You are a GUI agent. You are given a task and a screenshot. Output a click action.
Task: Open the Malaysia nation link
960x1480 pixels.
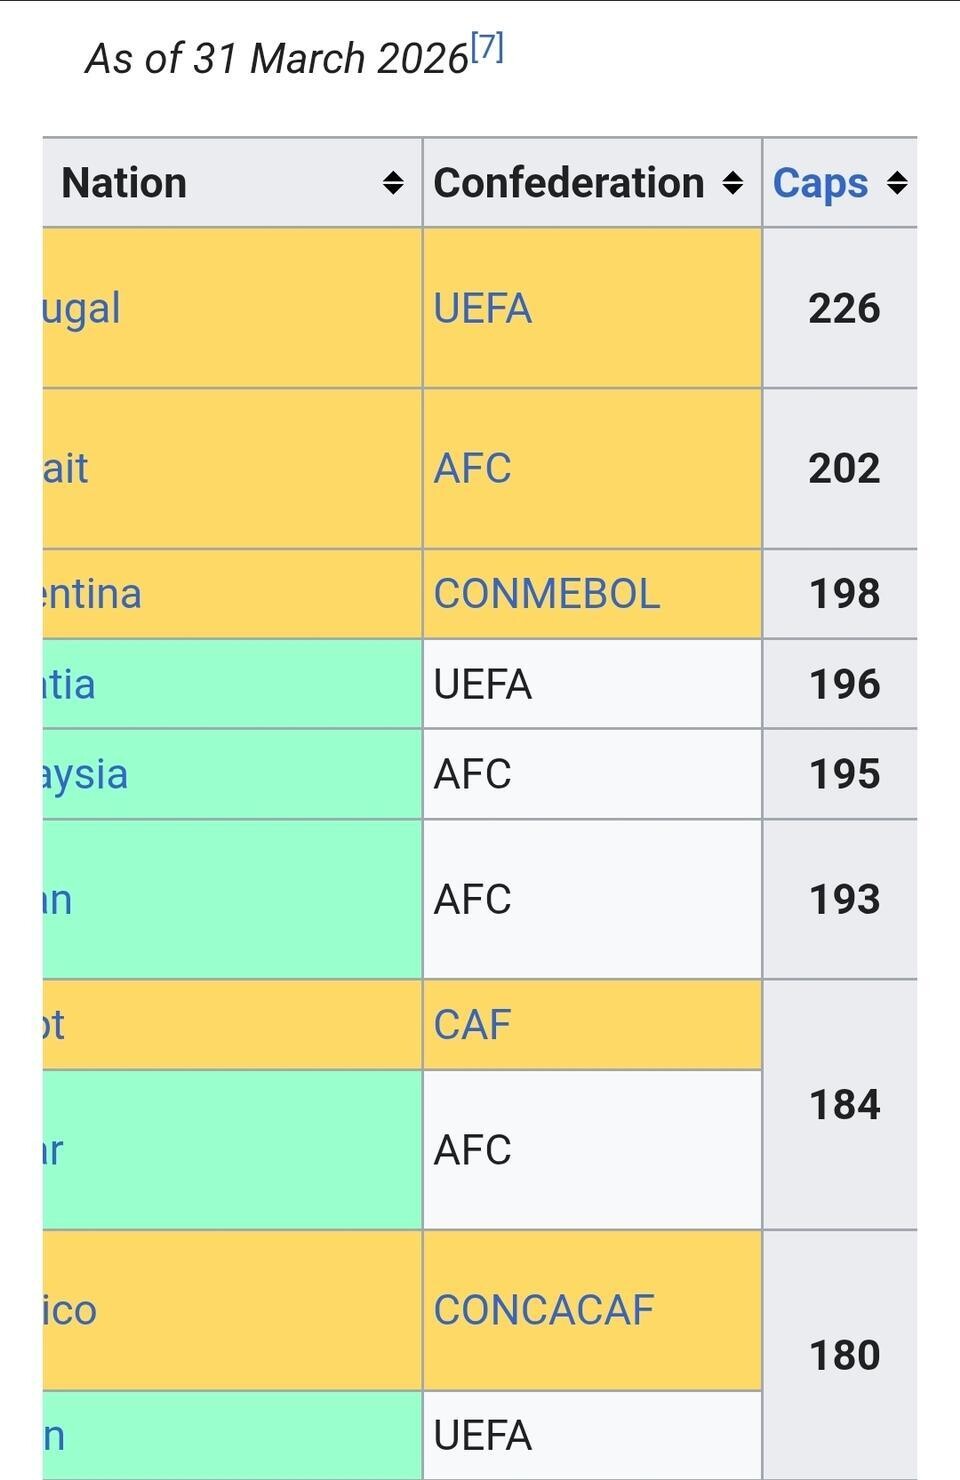86,774
